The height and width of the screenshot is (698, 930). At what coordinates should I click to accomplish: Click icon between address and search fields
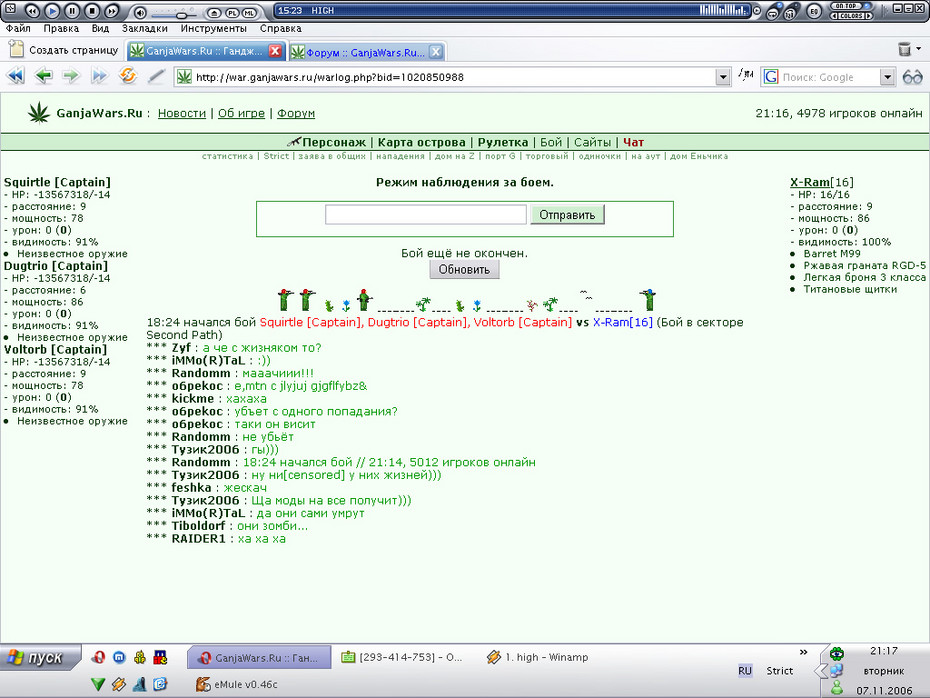click(x=746, y=75)
